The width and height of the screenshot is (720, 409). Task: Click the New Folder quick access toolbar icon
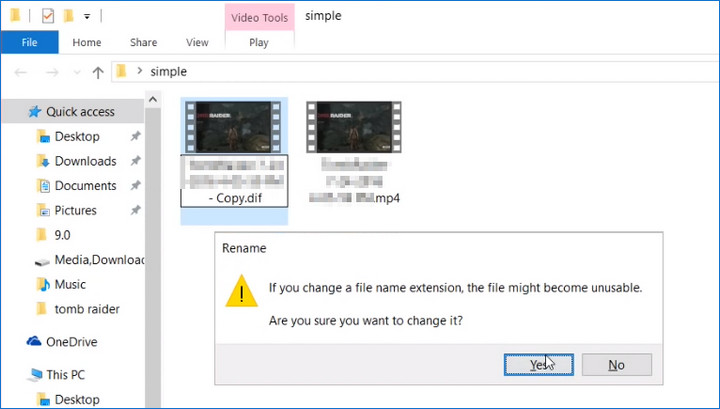[x=68, y=16]
